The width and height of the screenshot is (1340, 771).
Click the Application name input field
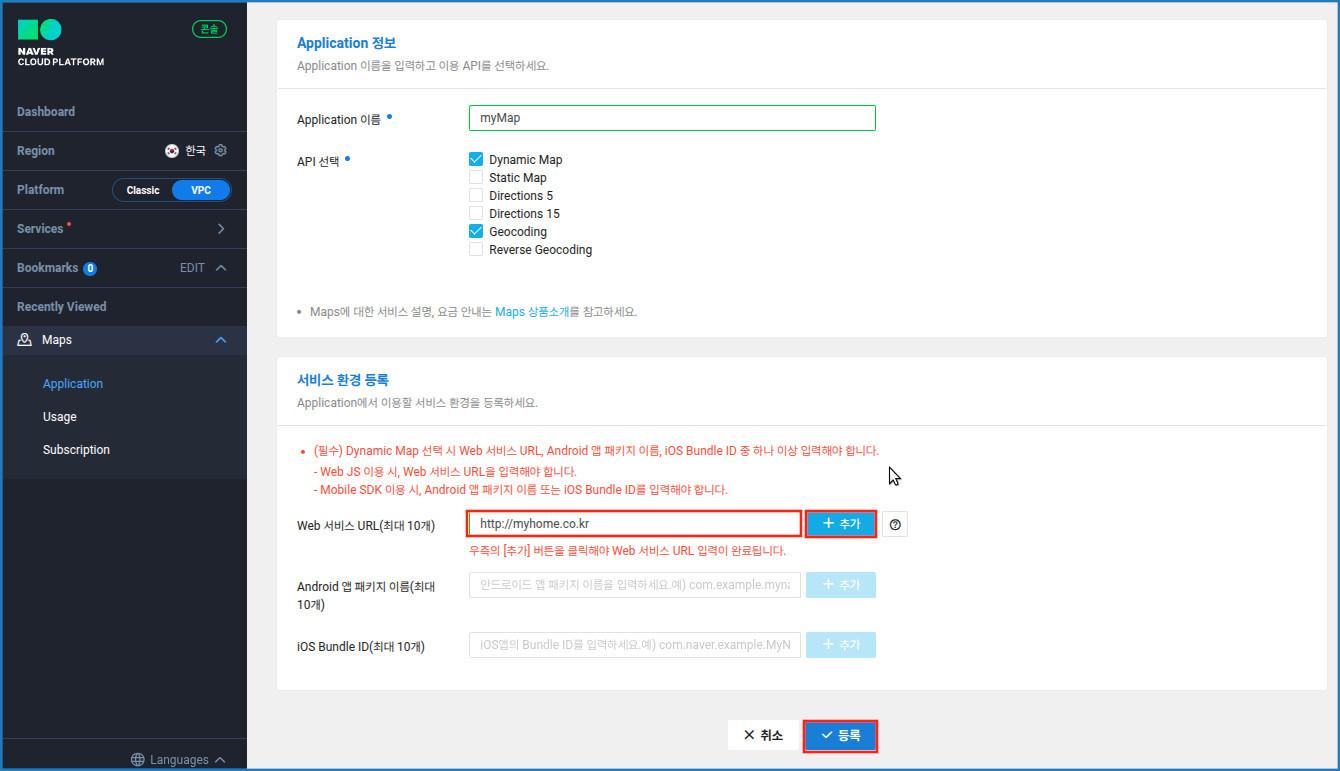pyautogui.click(x=671, y=118)
